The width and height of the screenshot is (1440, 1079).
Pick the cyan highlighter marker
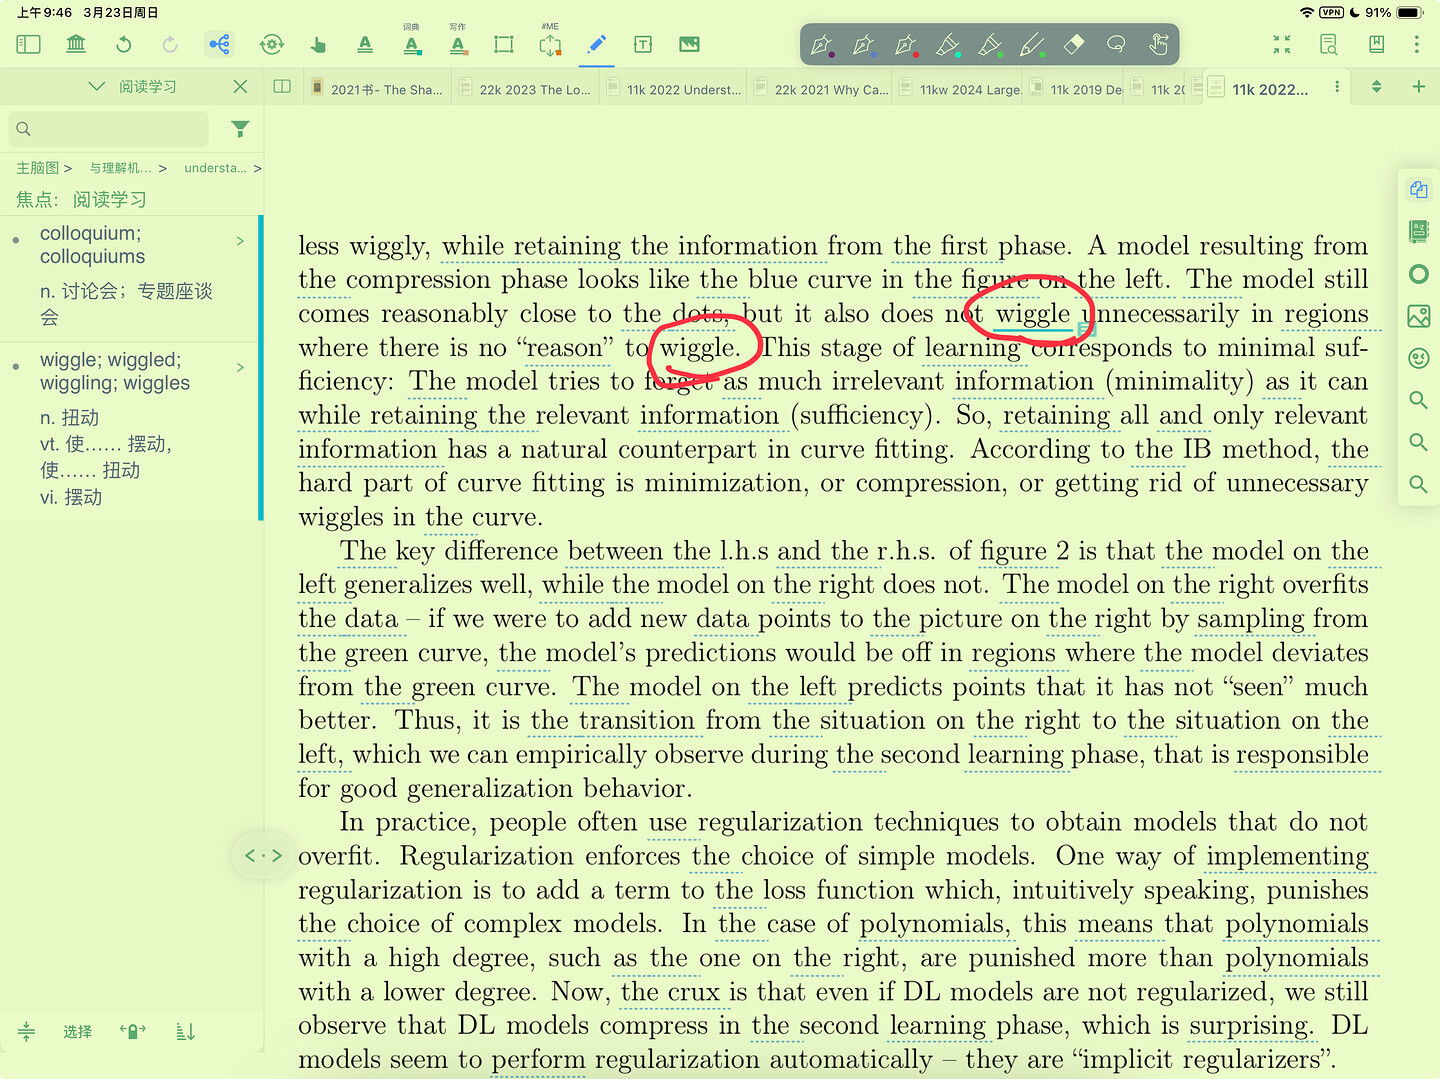point(948,44)
